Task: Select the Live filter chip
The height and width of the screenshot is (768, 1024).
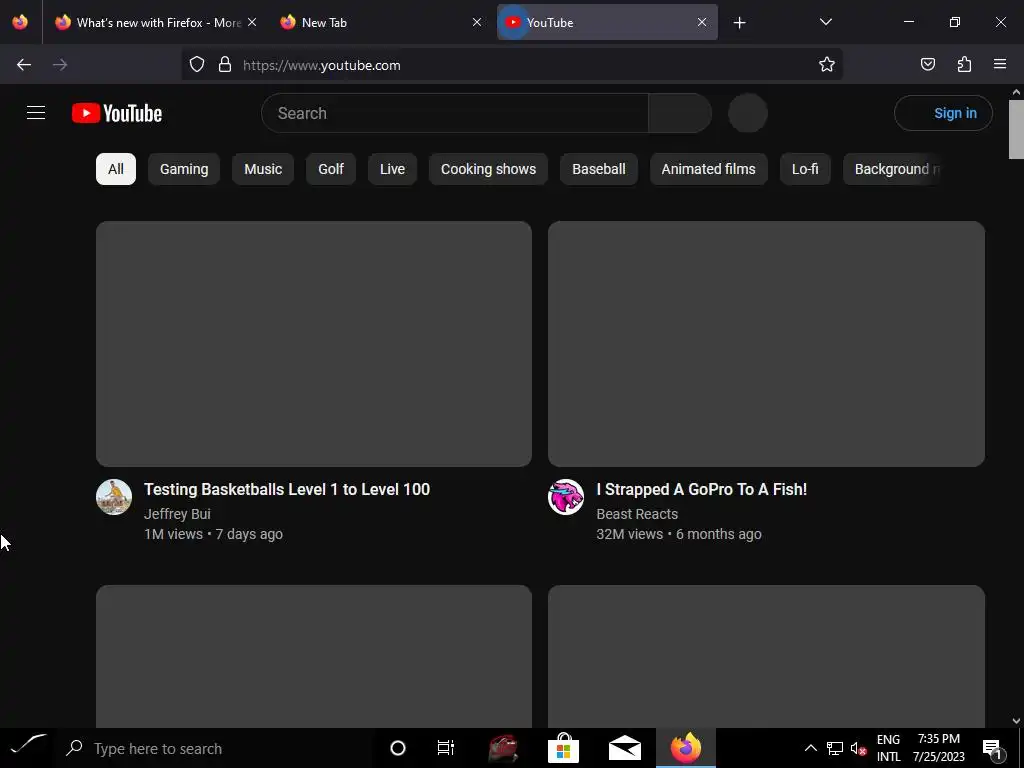Action: [392, 169]
